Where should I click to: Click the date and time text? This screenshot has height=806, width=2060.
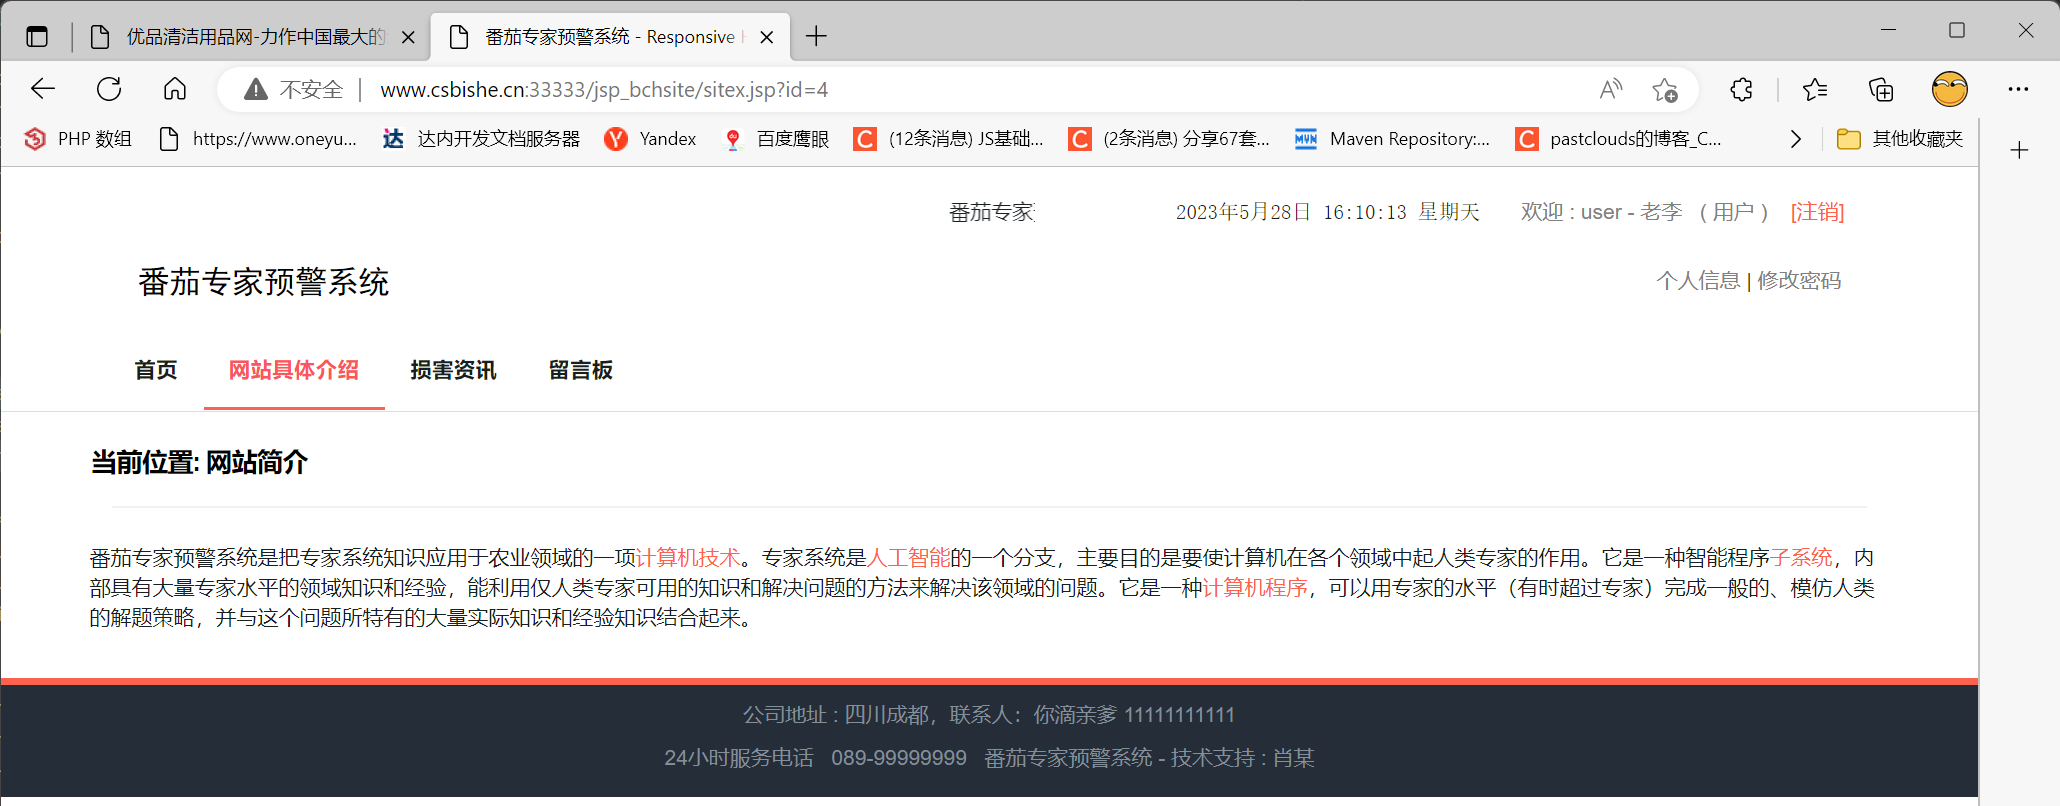1328,212
